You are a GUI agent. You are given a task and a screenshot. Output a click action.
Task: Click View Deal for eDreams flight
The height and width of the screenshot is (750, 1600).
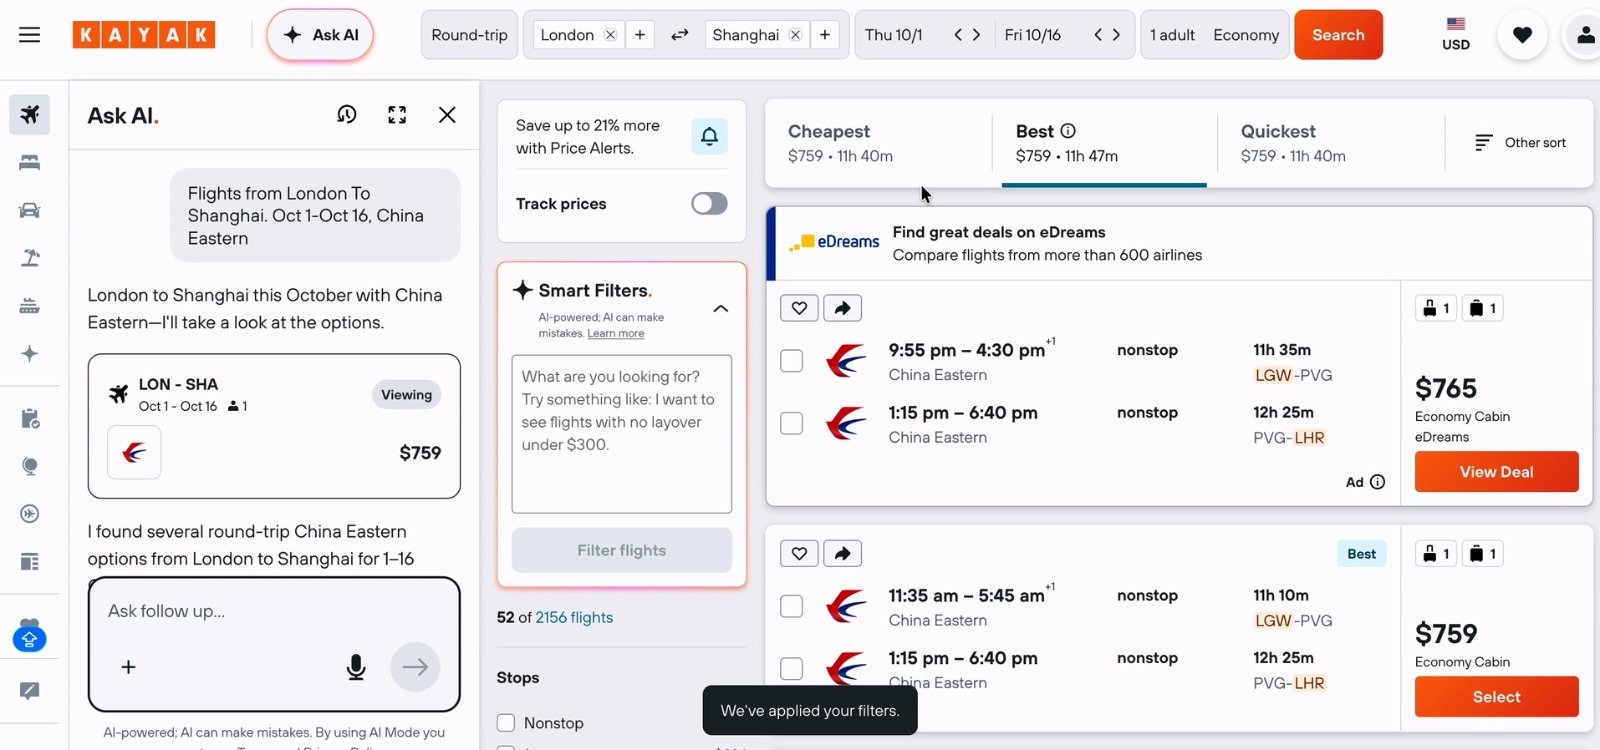(1496, 472)
